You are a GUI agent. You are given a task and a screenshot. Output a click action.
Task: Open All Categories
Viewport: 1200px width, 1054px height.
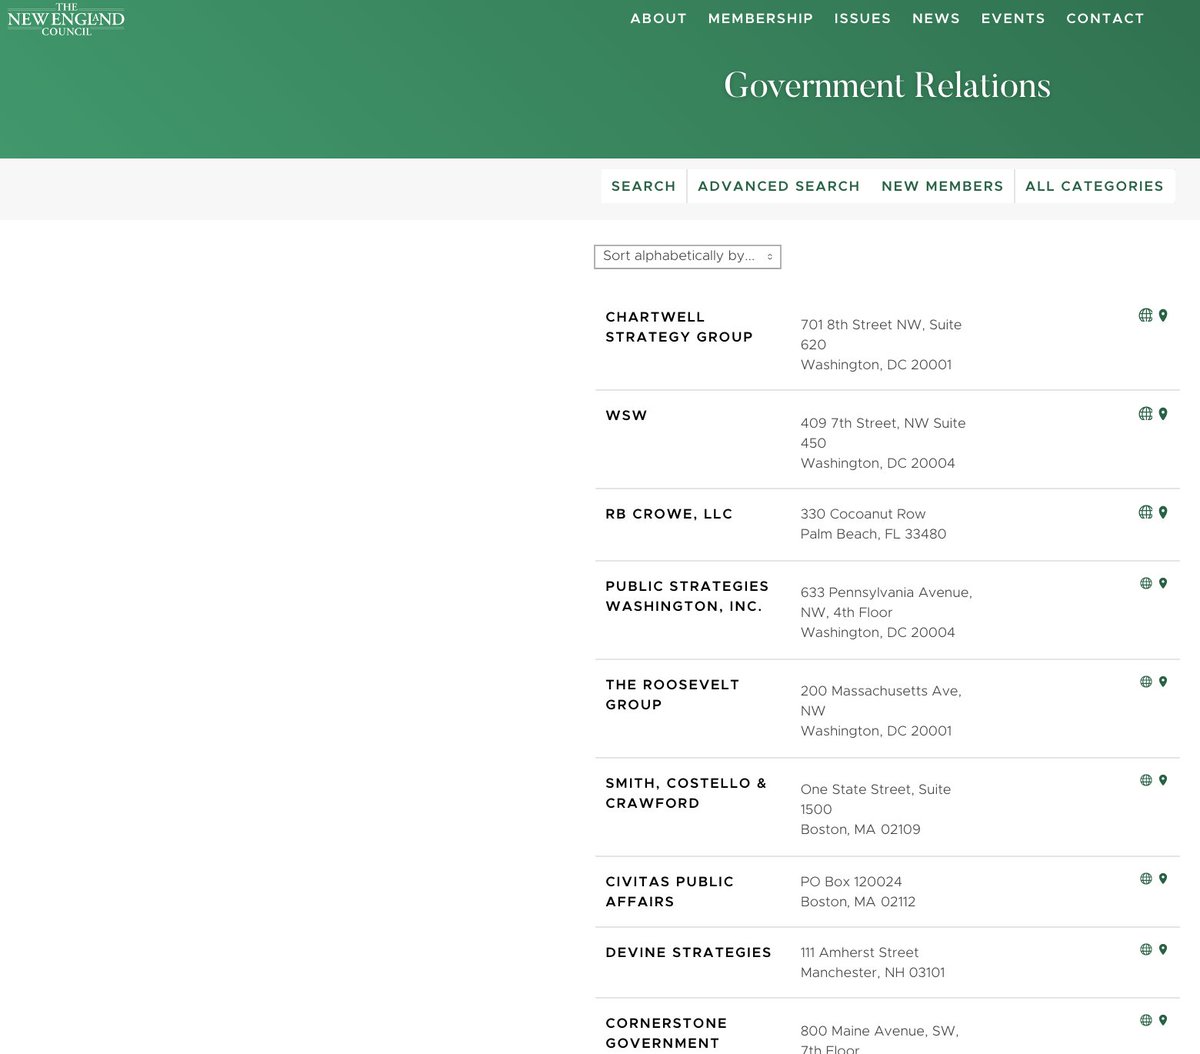(1094, 186)
